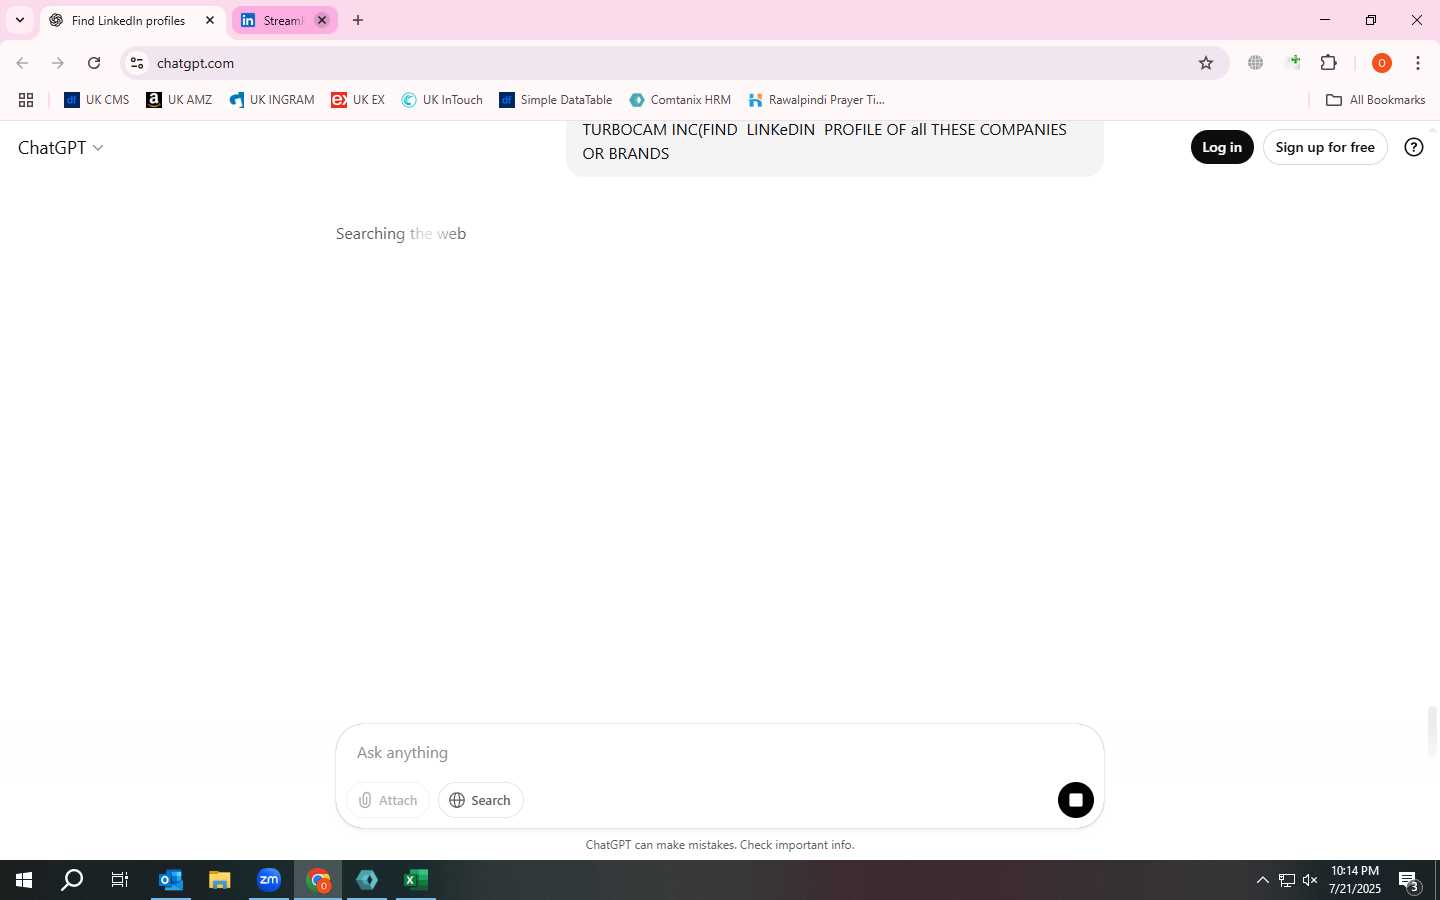
Task: Open the UK EX bookmark
Action: 358,100
